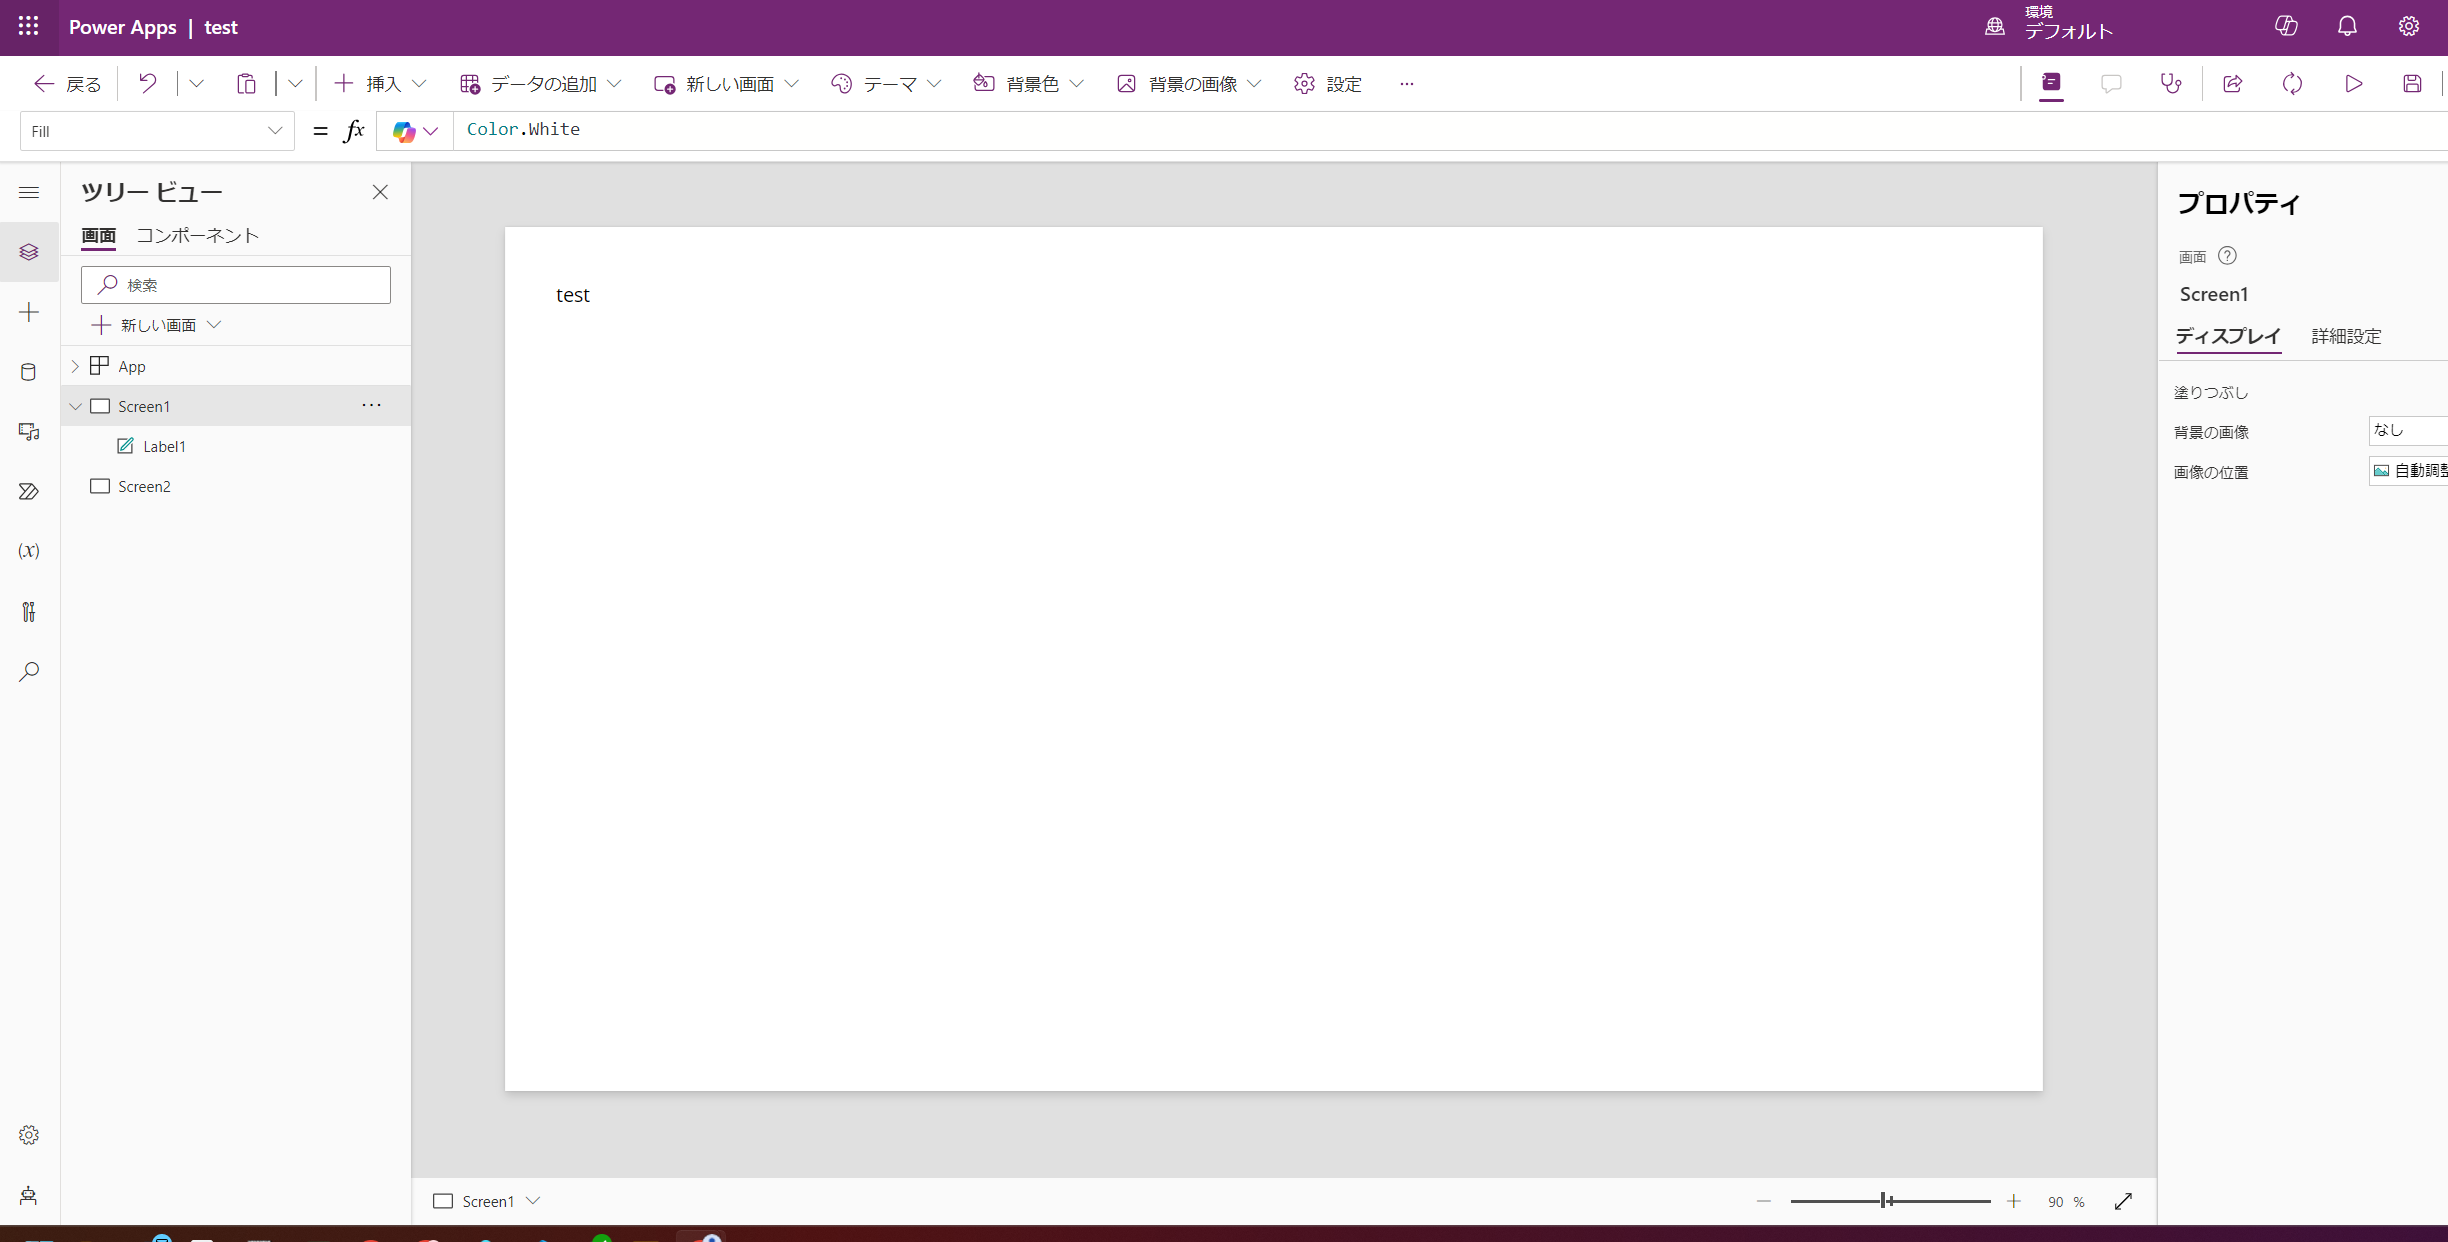Collapse the Screen1 tree node
Image resolution: width=2448 pixels, height=1242 pixels.
coord(74,406)
